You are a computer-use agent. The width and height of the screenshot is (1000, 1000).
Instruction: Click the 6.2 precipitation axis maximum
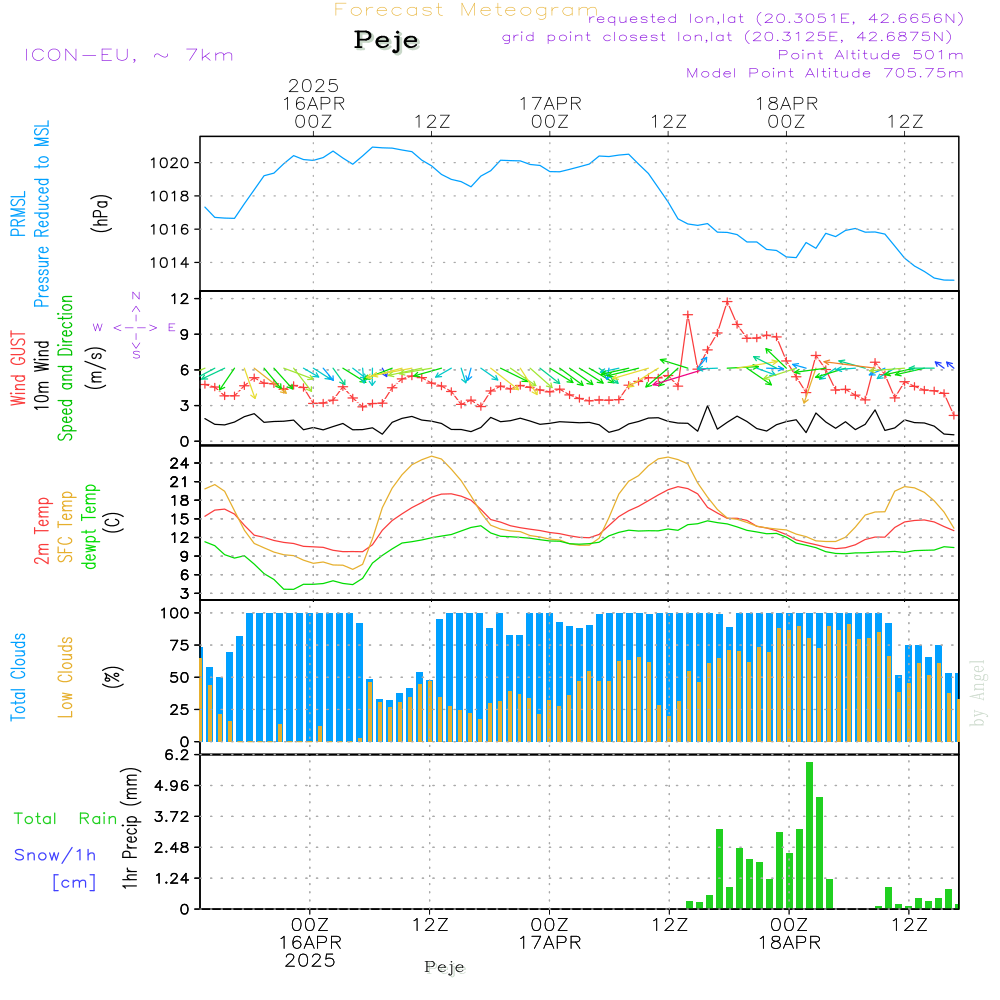(x=176, y=755)
